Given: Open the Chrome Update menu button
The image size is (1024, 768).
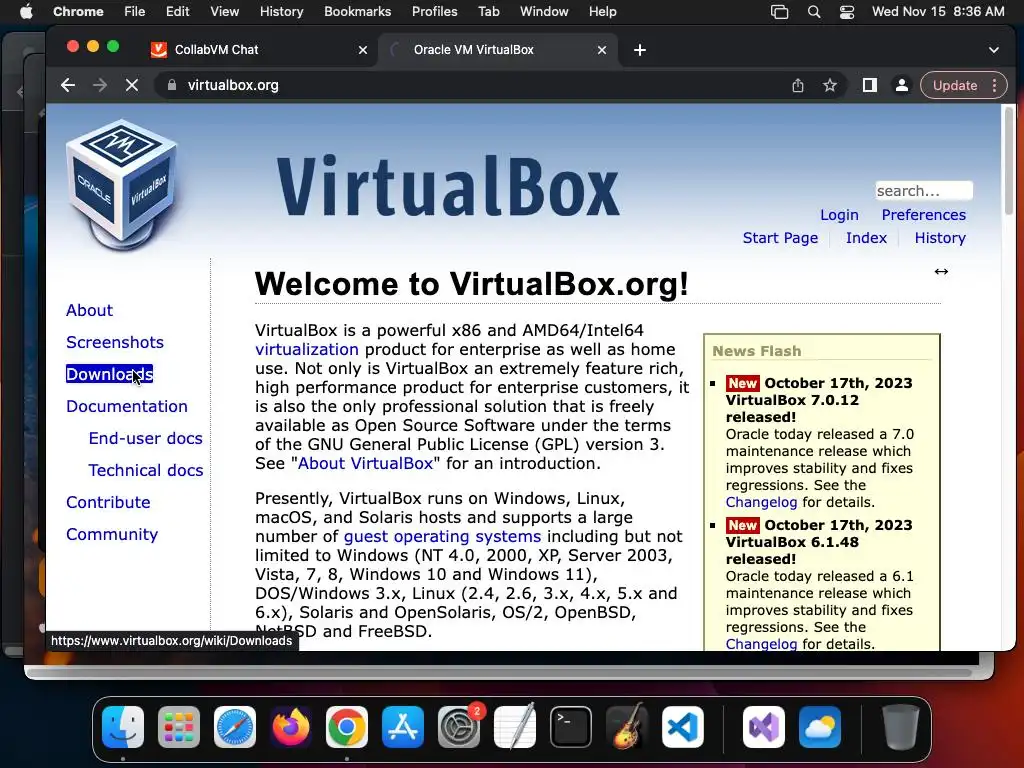Looking at the screenshot, I should [x=964, y=86].
